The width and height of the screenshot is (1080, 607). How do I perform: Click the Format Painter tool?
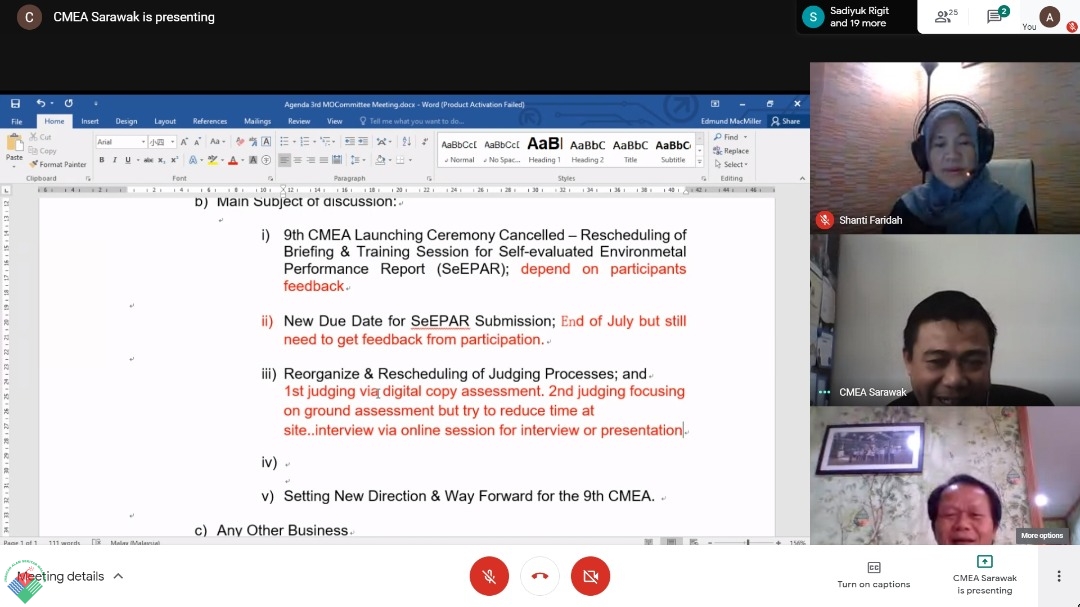pyautogui.click(x=58, y=164)
